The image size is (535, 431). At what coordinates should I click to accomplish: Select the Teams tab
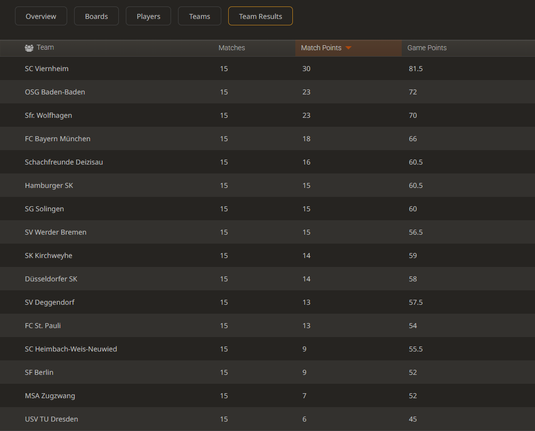pyautogui.click(x=200, y=16)
